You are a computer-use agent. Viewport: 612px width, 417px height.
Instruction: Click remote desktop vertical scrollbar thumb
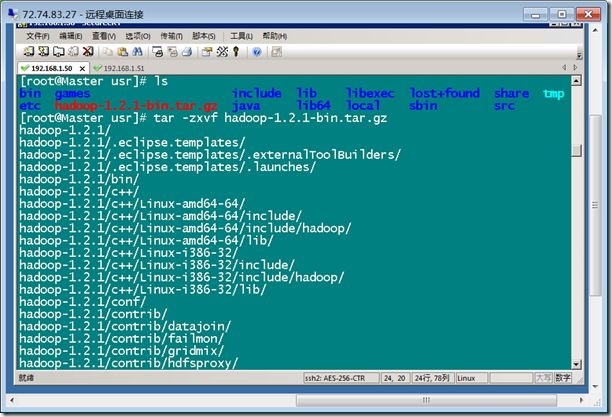pyautogui.click(x=595, y=205)
